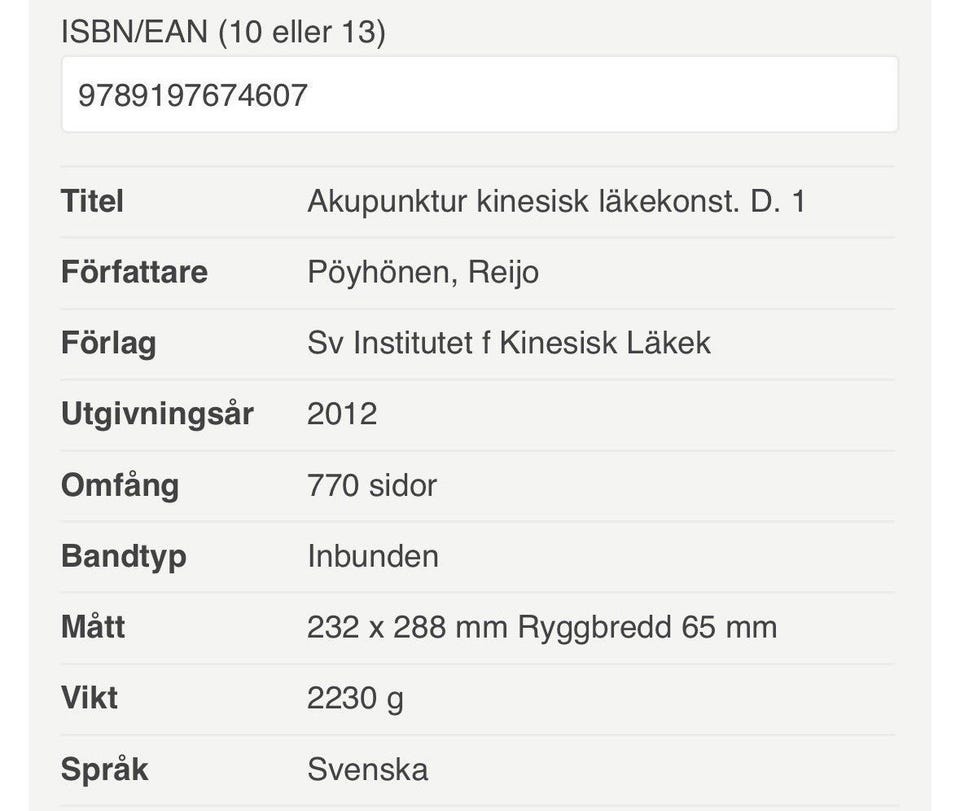
Task: Click the "Omfång" row label
Action: point(120,485)
